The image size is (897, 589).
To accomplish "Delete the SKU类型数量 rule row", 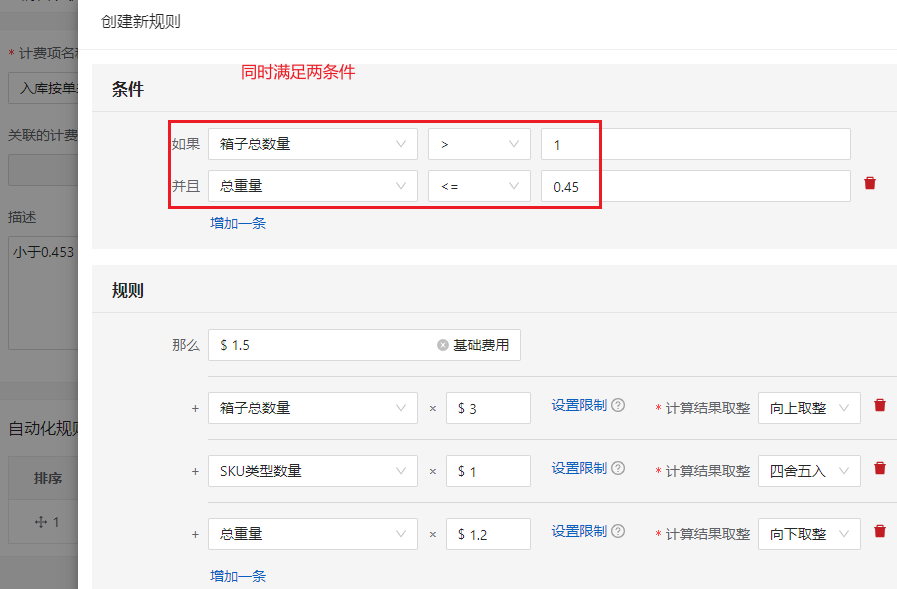I will pos(880,468).
